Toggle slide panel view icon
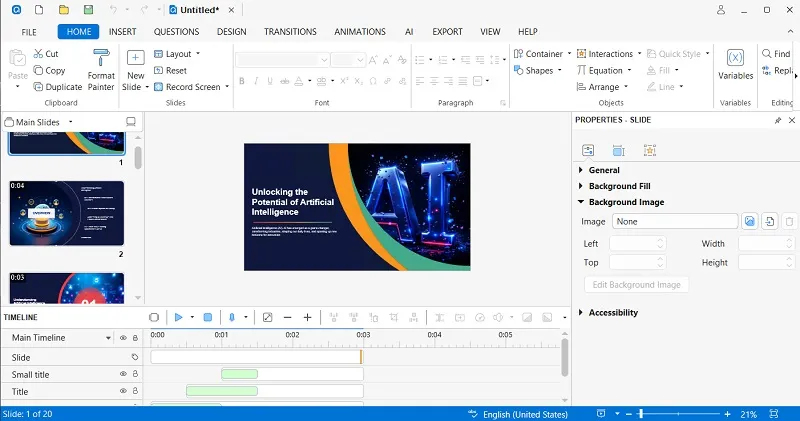800x421 pixels. tap(131, 122)
